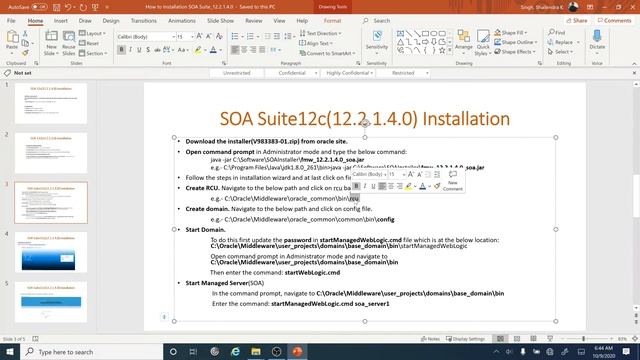The width and height of the screenshot is (640, 360).
Task: Switch to Slide Sorter view icon
Action: coord(517,339)
